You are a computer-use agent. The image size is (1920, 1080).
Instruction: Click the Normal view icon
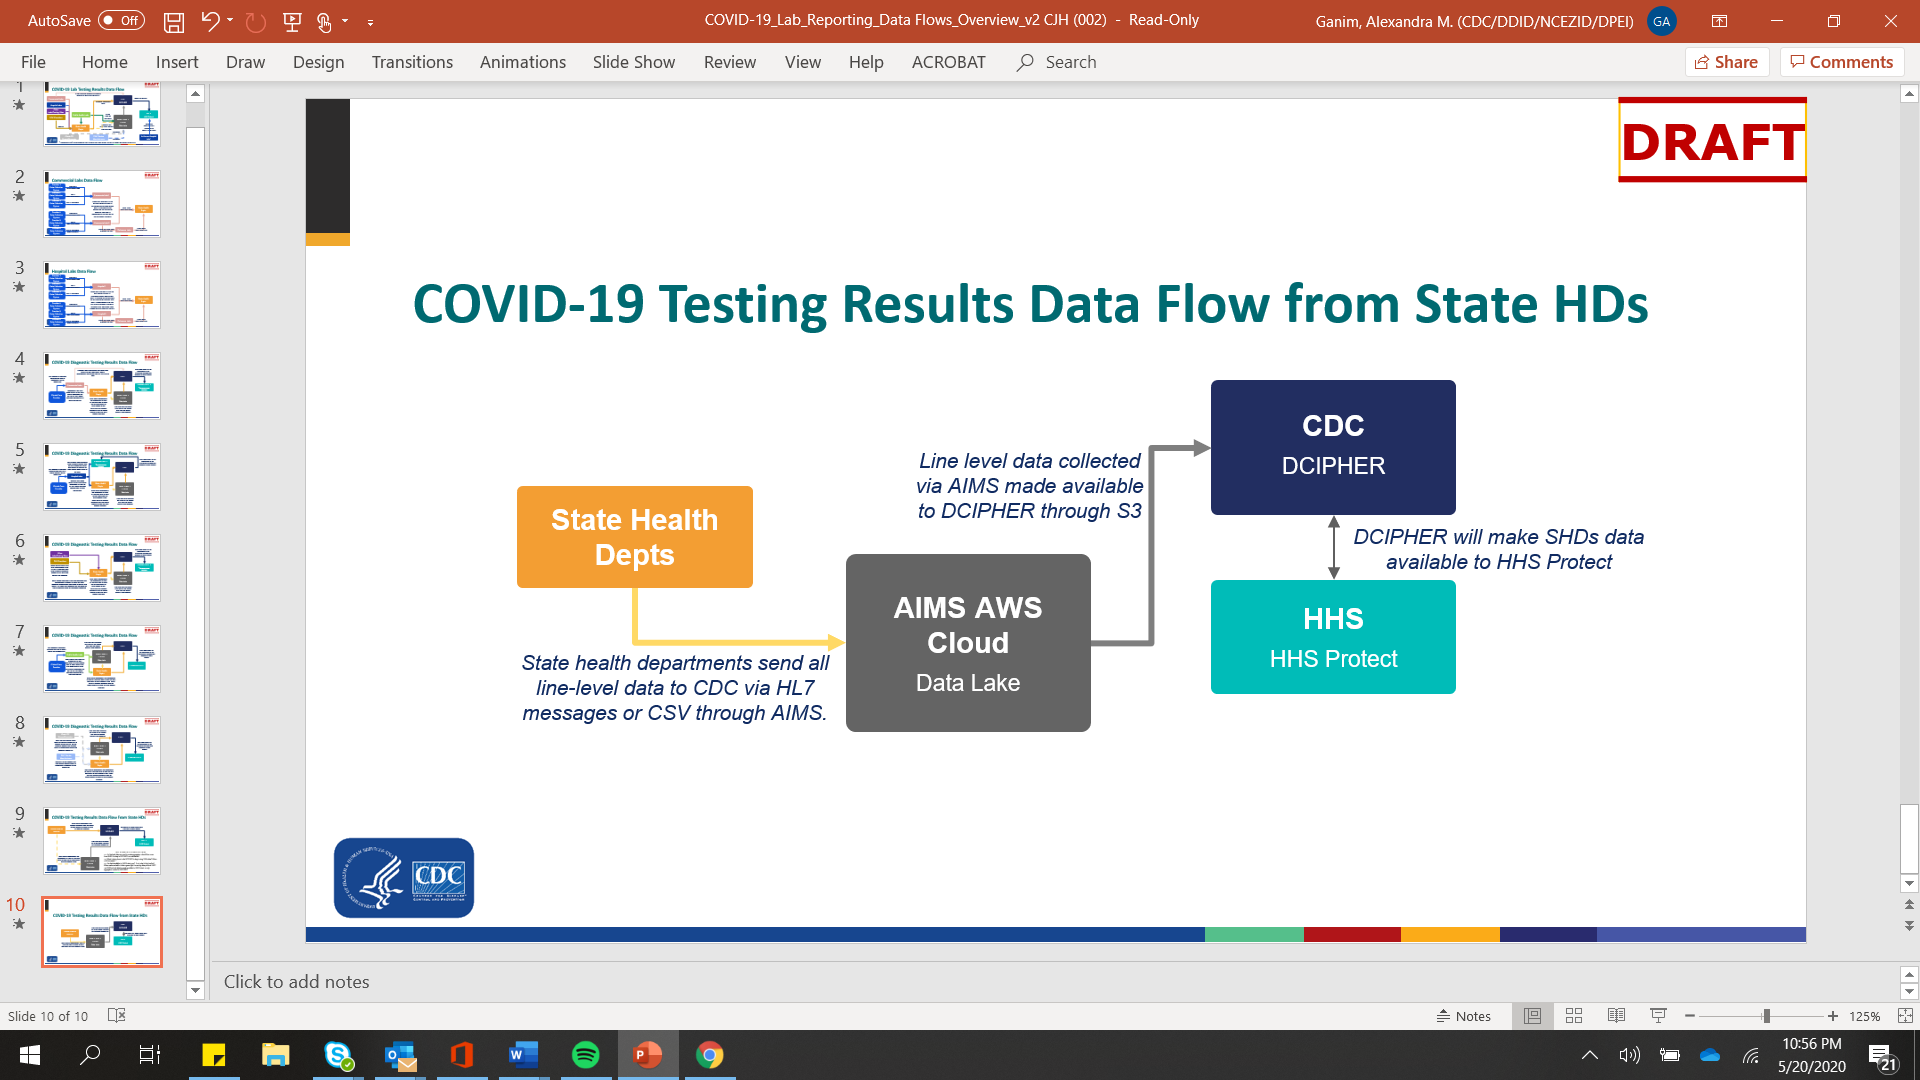(1532, 1016)
